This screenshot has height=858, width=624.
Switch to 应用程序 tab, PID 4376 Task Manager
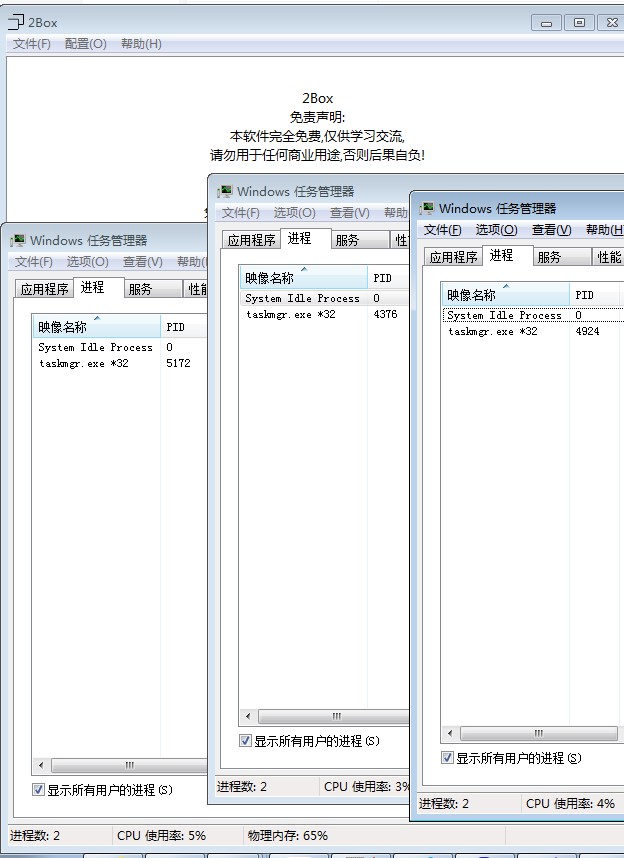pos(251,240)
